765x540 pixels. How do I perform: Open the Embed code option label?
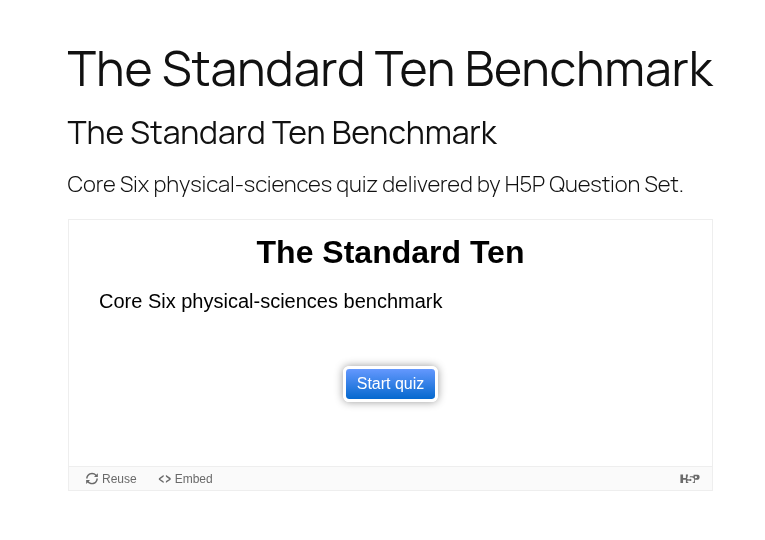click(194, 479)
